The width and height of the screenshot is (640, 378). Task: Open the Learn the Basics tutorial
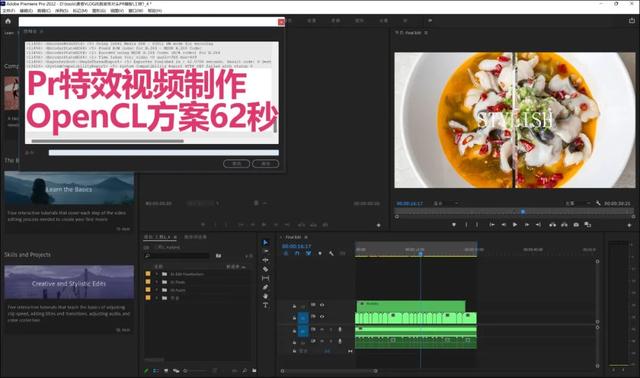(69, 189)
